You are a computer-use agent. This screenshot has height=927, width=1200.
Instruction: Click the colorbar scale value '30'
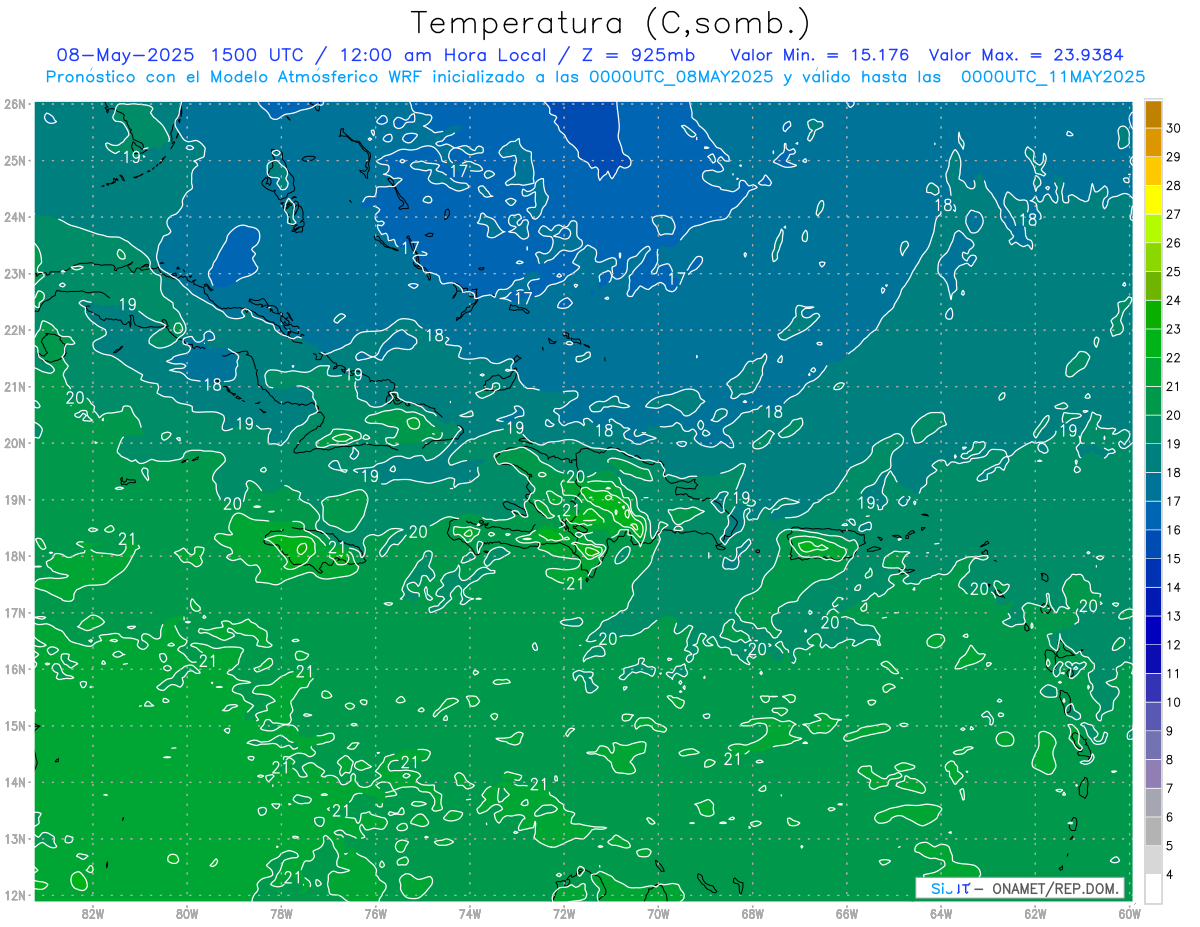pyautogui.click(x=1174, y=128)
